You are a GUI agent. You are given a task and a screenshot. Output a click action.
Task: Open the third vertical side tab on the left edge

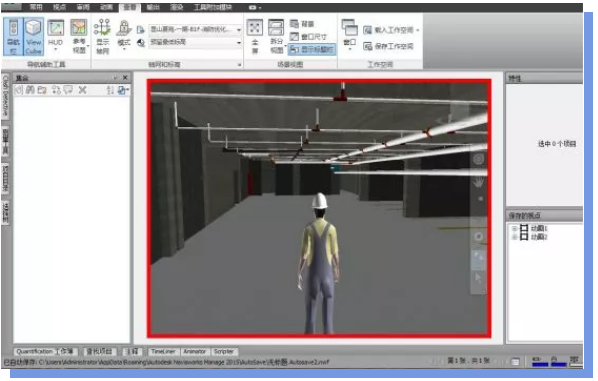(x=5, y=178)
